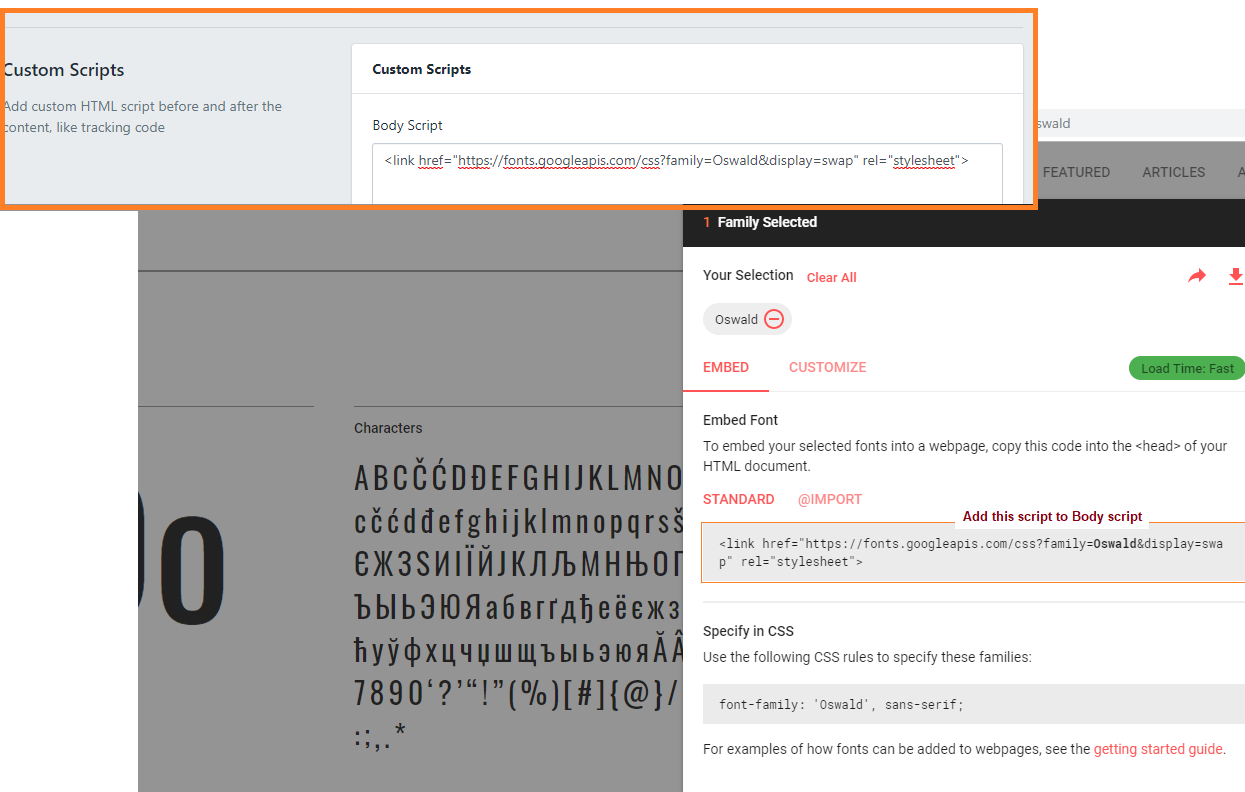Click the embed link code snippet

coord(970,553)
